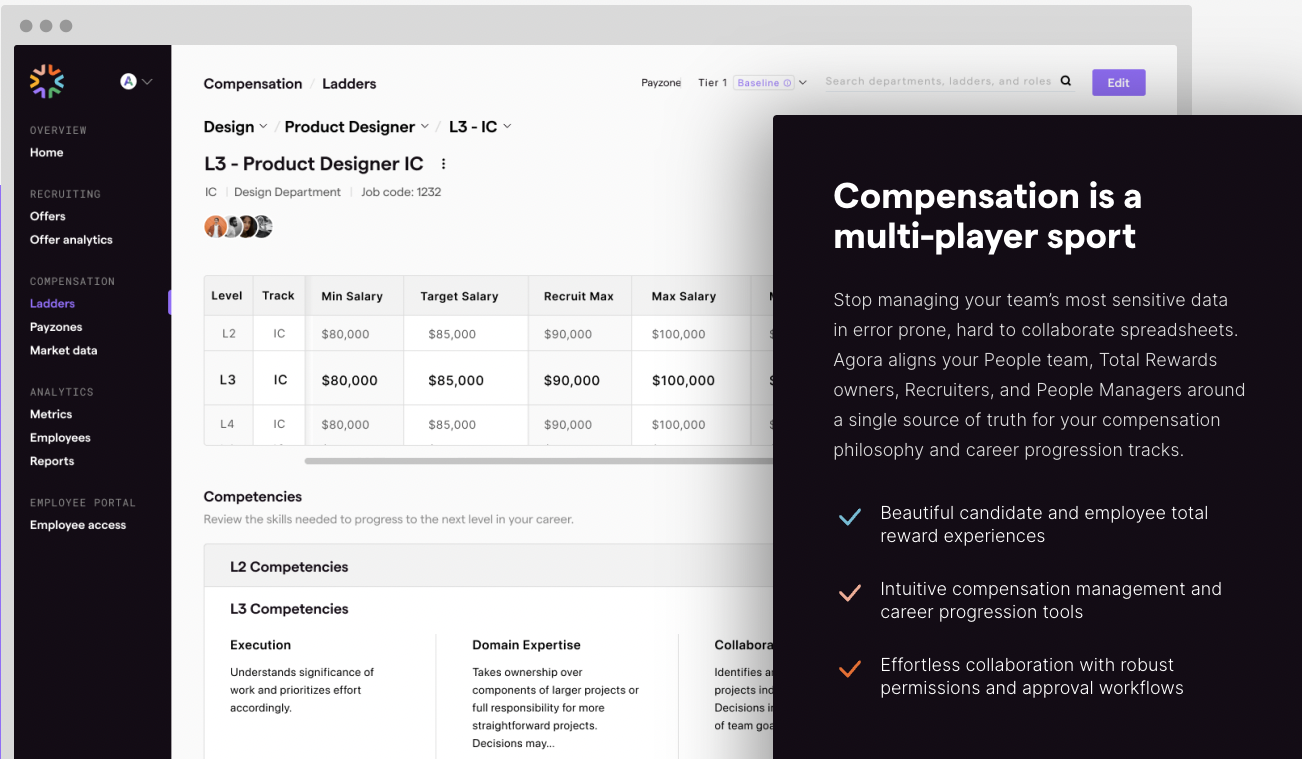
Task: Select the L4 row's $90,000 recruit max
Action: (568, 425)
